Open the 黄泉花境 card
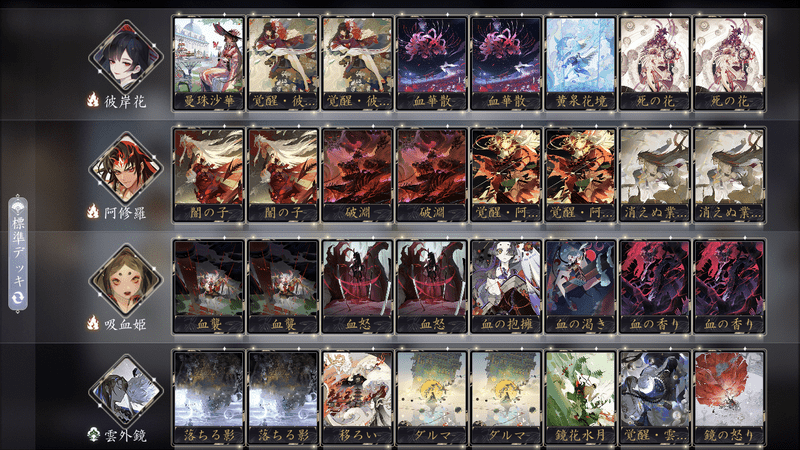The width and height of the screenshot is (800, 450). (x=580, y=63)
